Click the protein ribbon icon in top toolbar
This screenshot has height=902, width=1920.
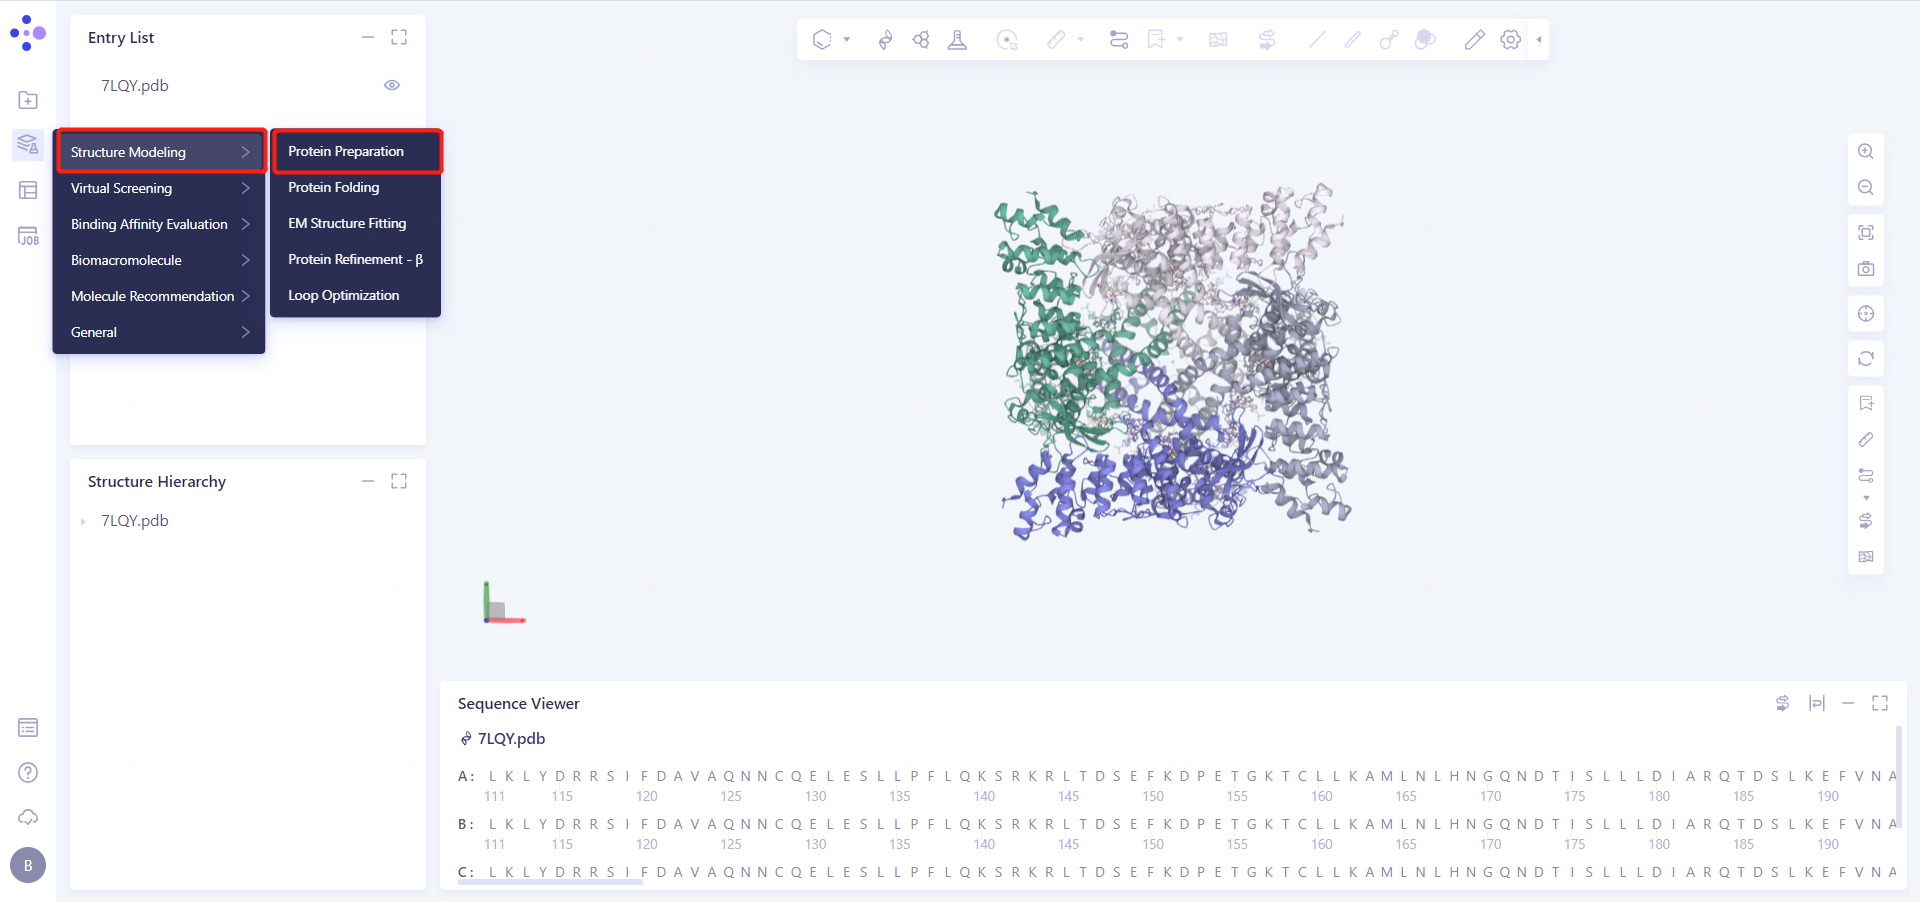(x=885, y=40)
